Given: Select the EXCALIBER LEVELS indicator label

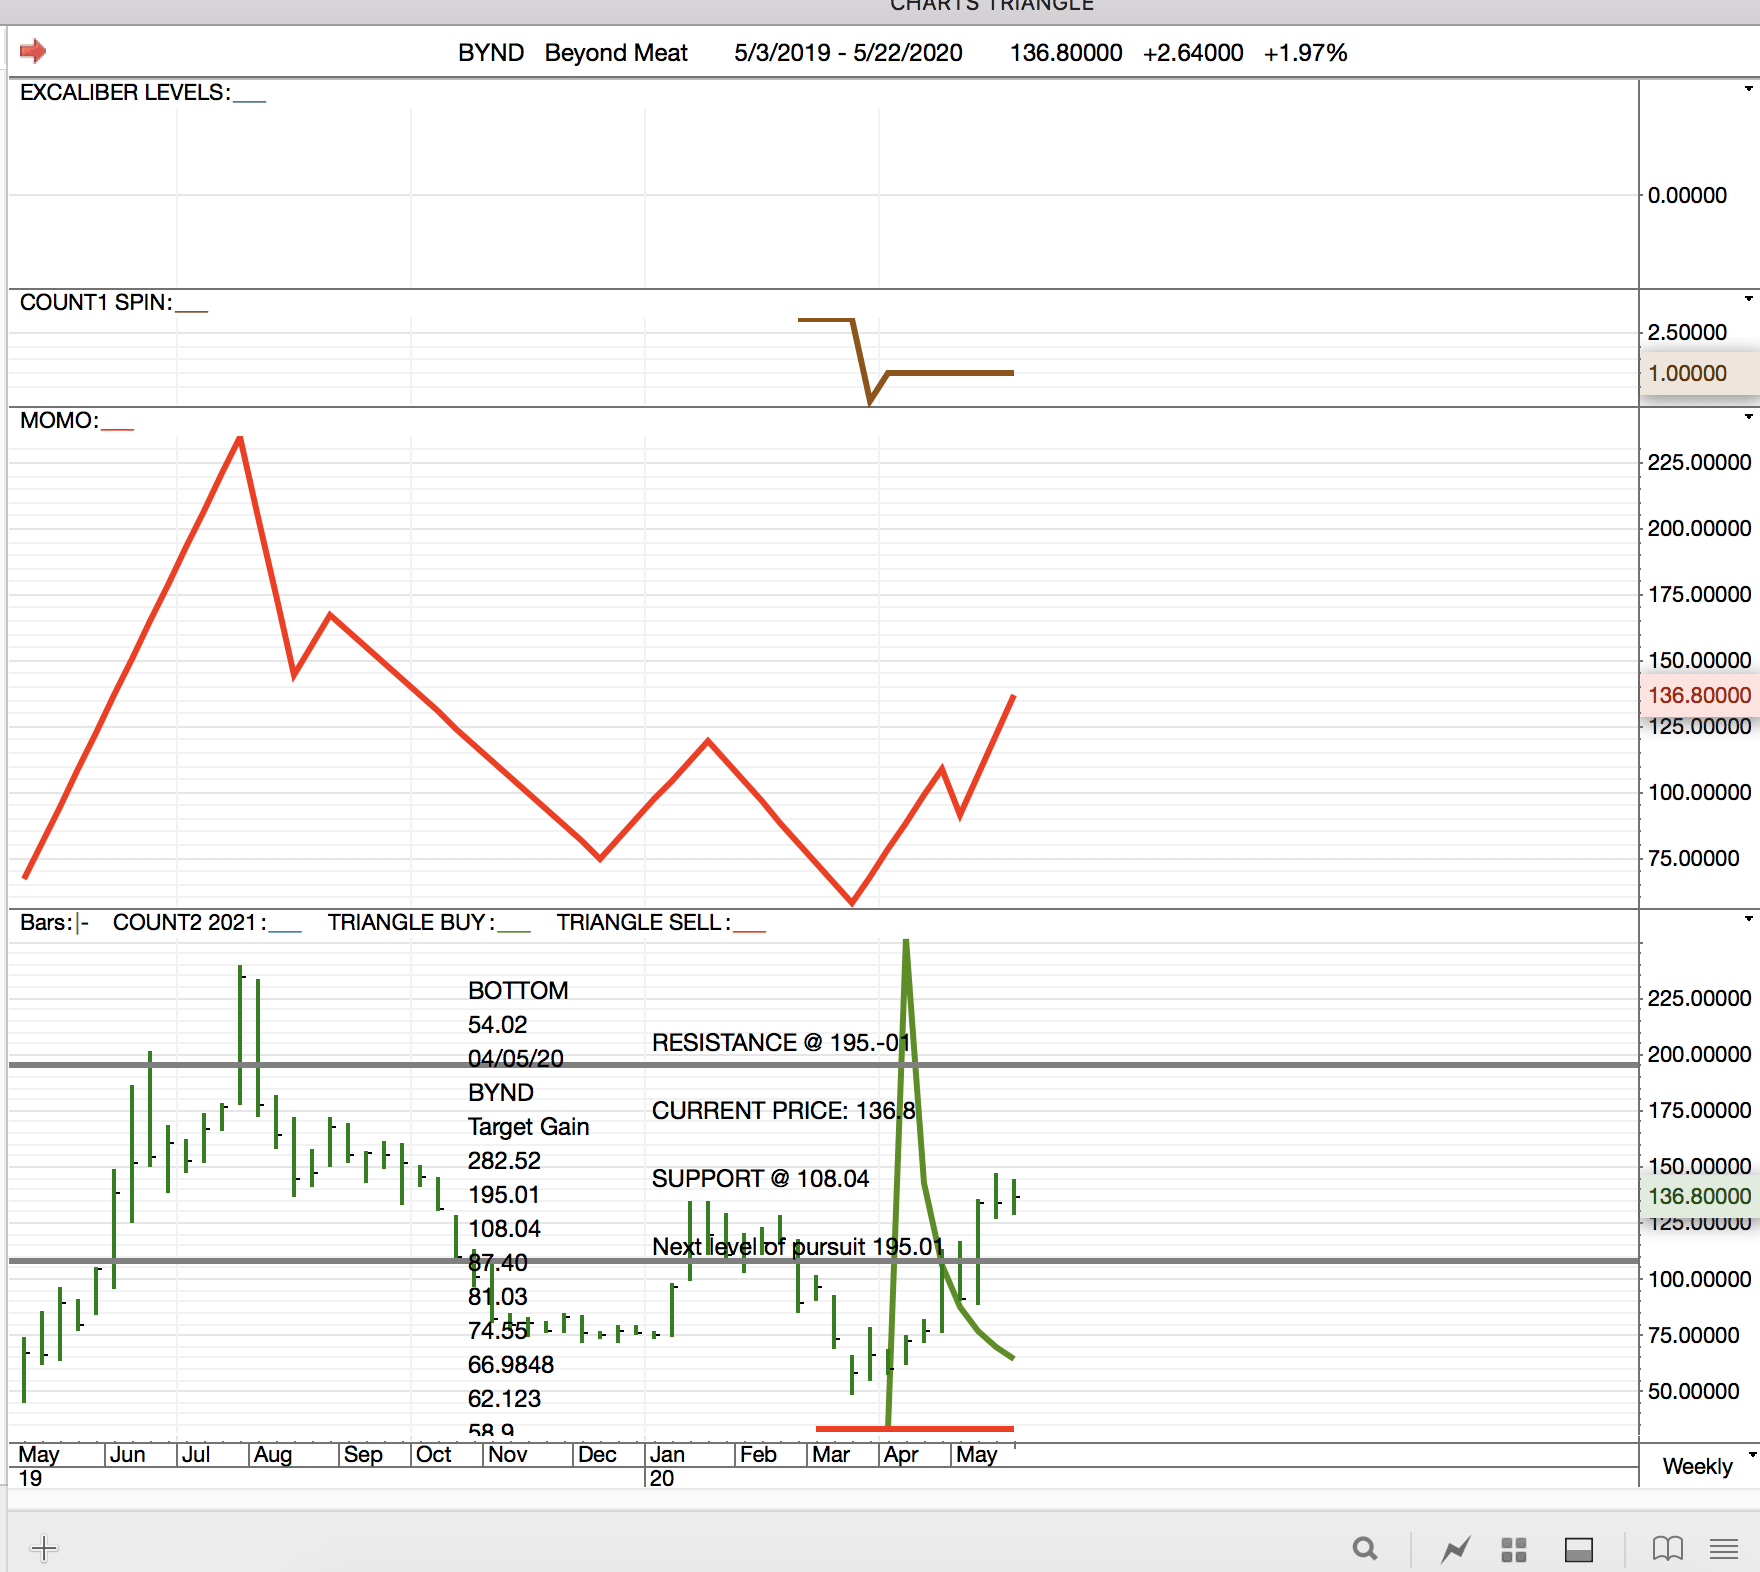Looking at the screenshot, I should click(x=124, y=92).
